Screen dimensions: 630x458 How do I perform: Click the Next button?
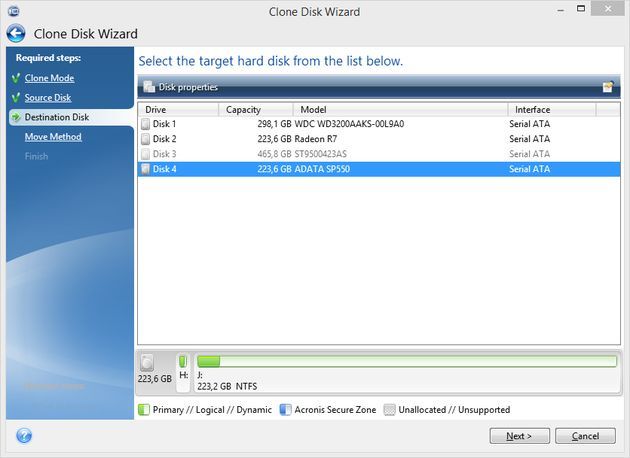pos(520,436)
